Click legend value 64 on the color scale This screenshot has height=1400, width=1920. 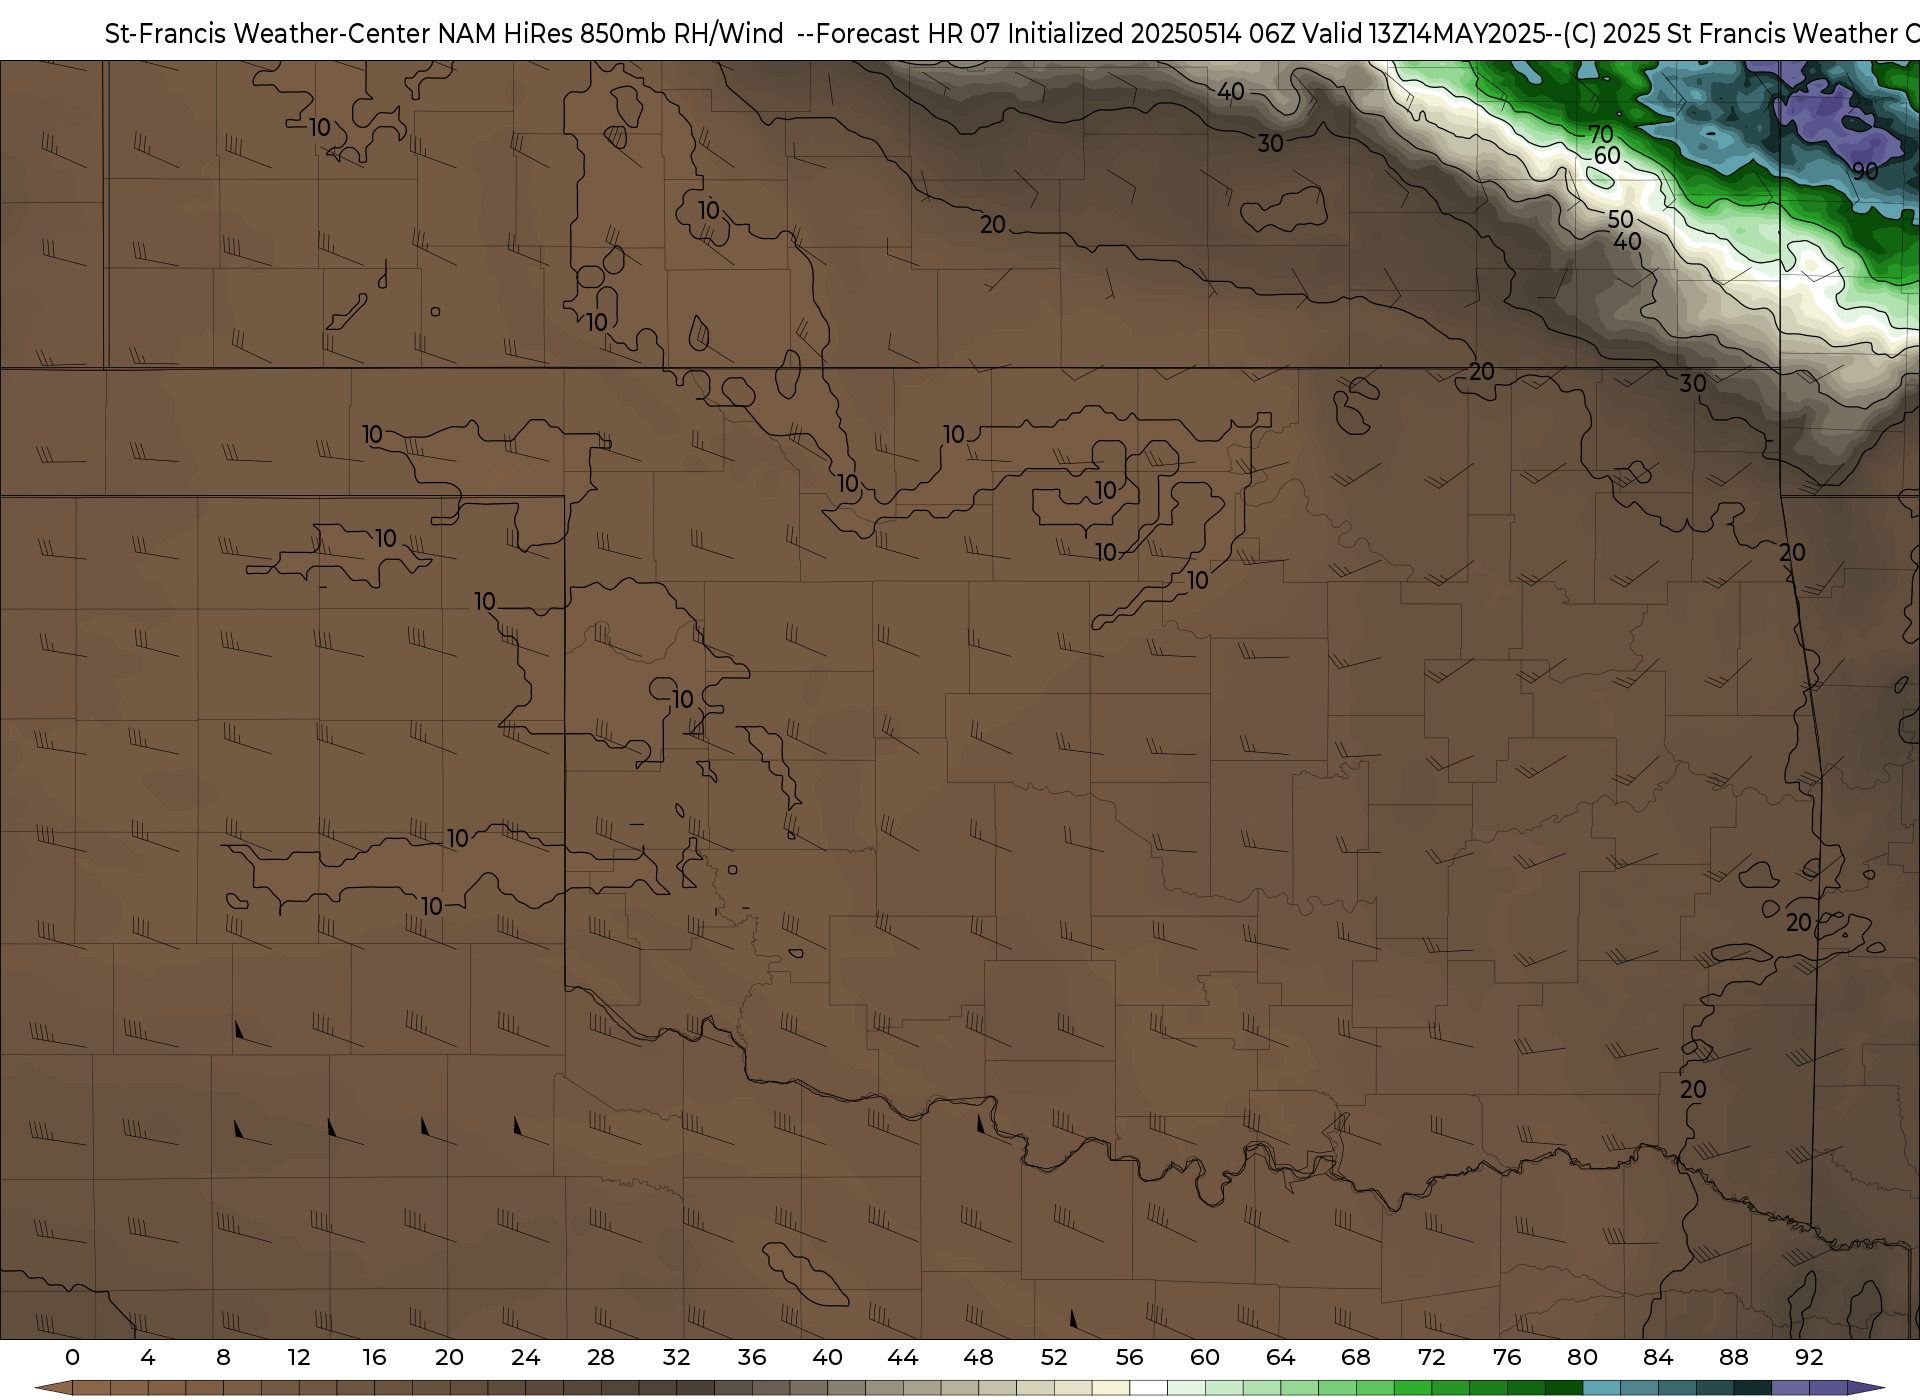pyautogui.click(x=1280, y=1357)
